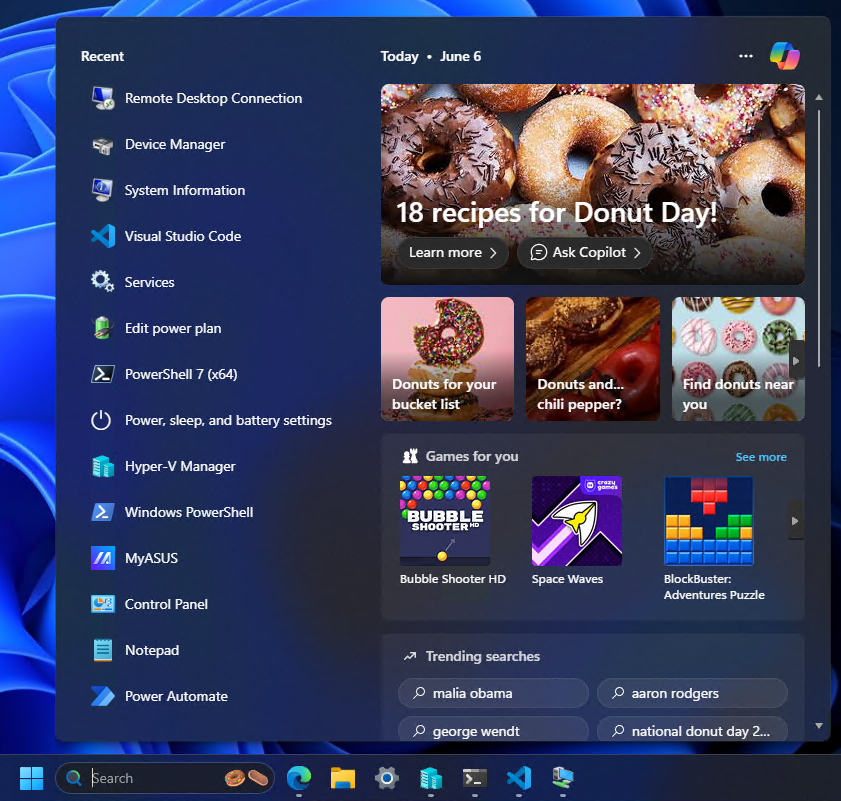Click the Copilot logo icon
The width and height of the screenshot is (841, 801).
(784, 56)
